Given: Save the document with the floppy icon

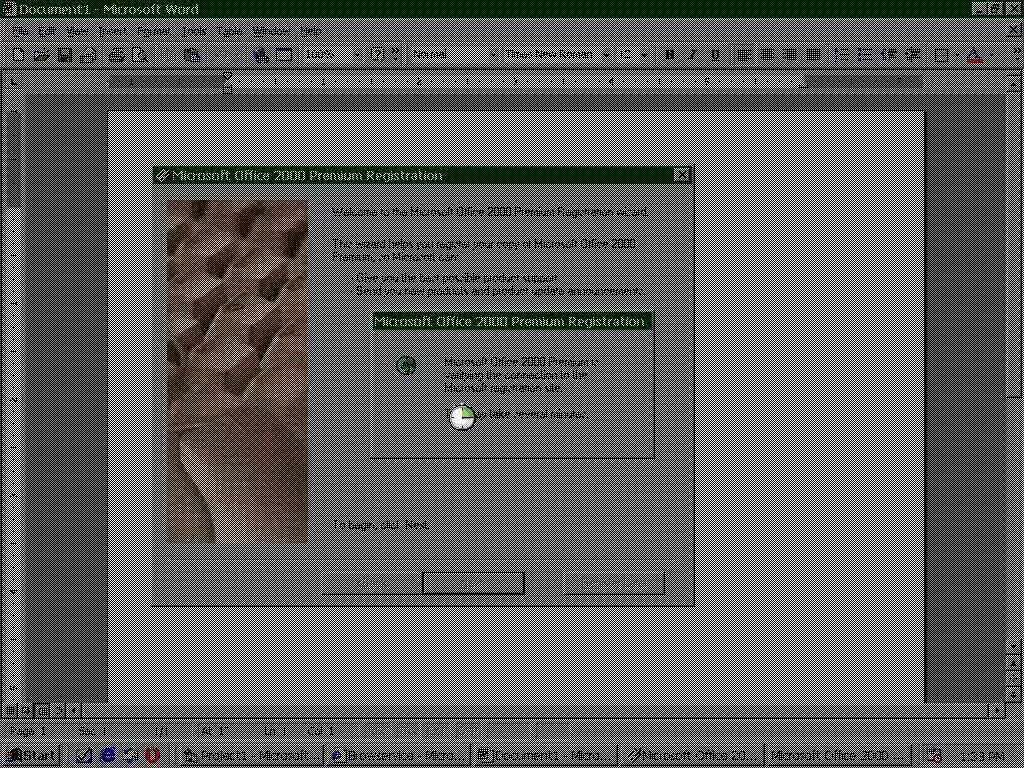Looking at the screenshot, I should (65, 55).
